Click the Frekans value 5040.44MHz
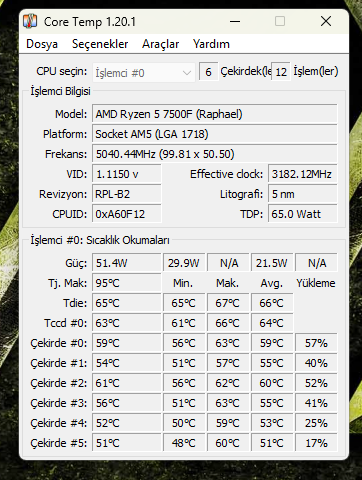Screen dimensions: 362x480 [x=215, y=154]
